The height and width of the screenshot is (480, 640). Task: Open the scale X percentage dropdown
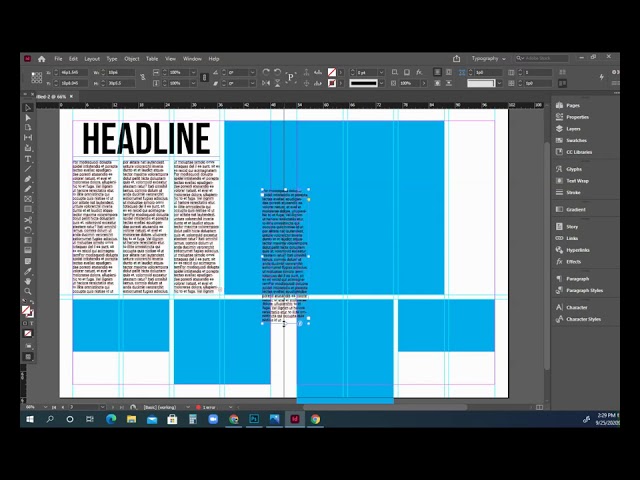[x=193, y=72]
